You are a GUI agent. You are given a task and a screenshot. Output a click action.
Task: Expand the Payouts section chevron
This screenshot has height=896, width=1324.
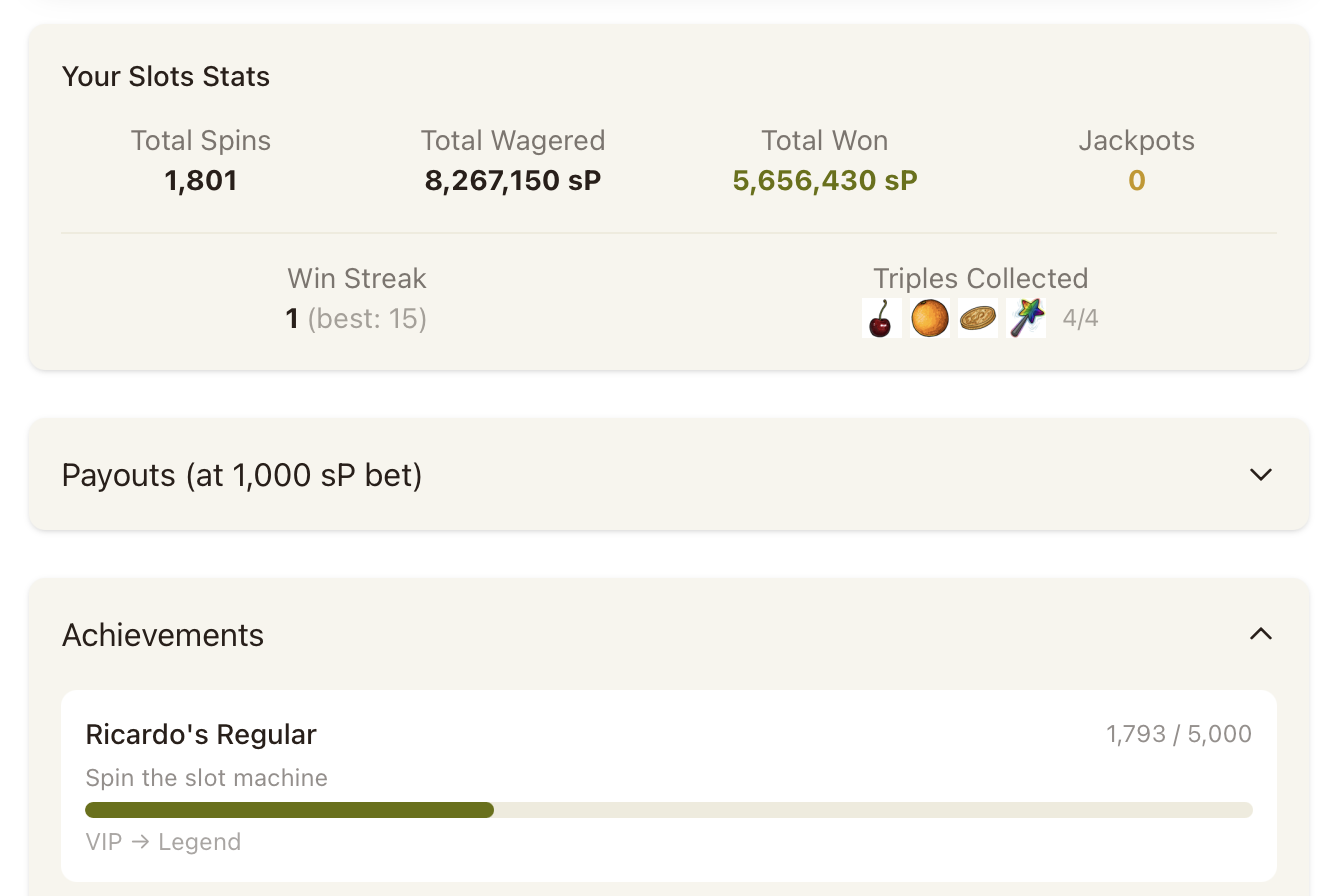coord(1261,475)
